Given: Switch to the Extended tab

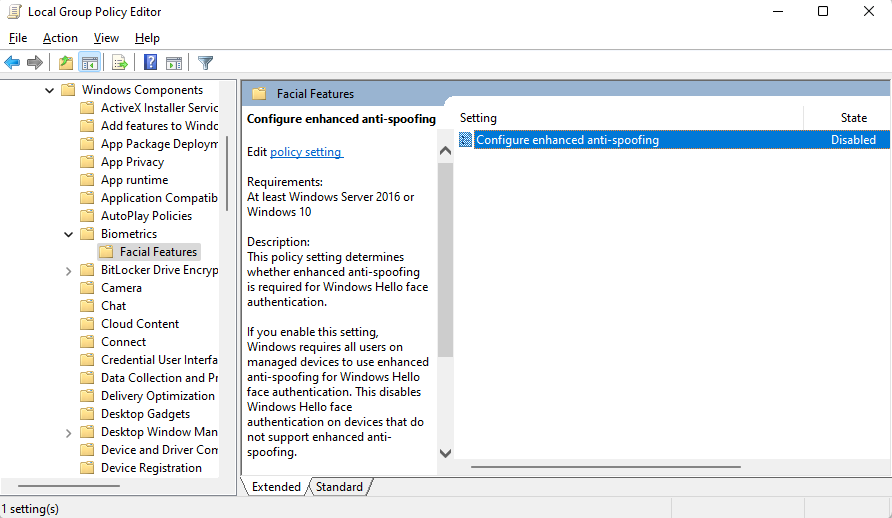Looking at the screenshot, I should [x=276, y=487].
